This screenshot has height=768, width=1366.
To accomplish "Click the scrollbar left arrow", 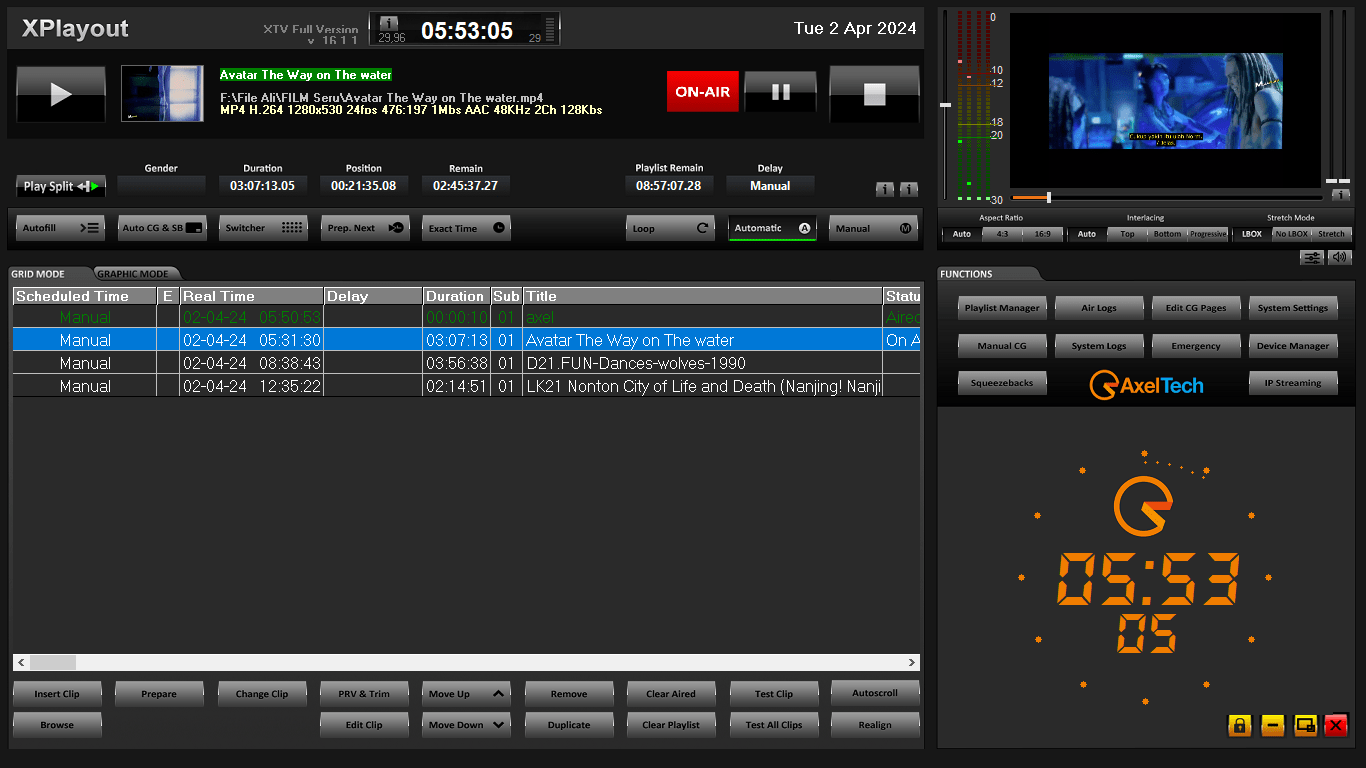I will [21, 662].
